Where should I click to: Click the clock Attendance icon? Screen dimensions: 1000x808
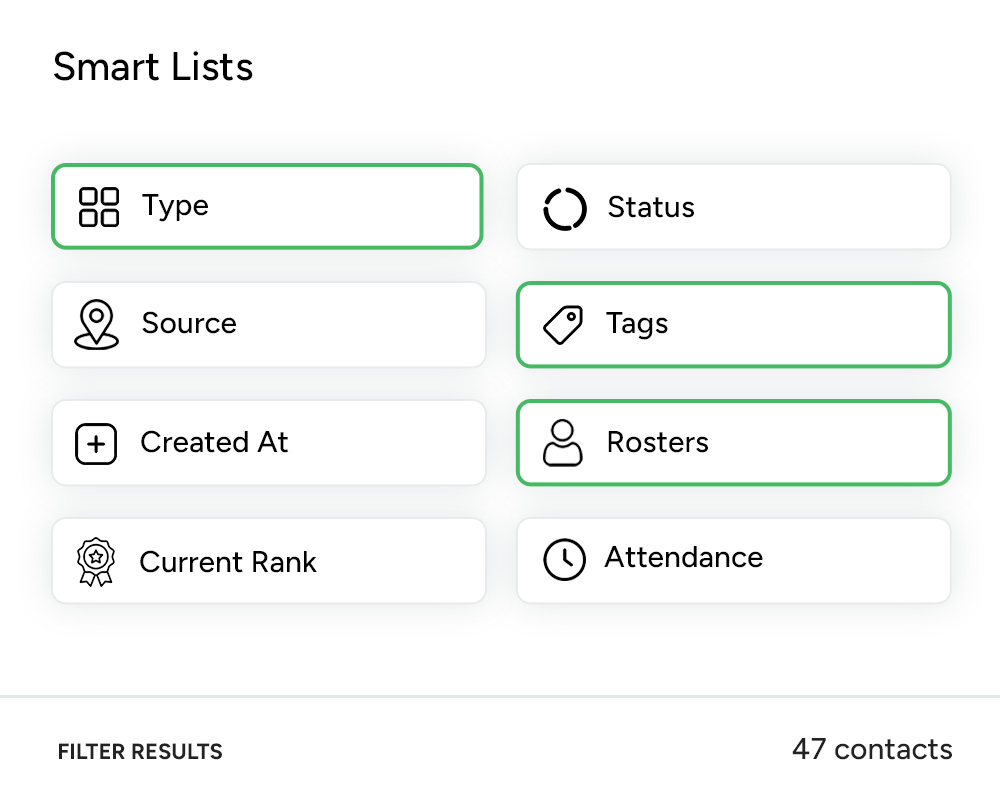[x=564, y=560]
